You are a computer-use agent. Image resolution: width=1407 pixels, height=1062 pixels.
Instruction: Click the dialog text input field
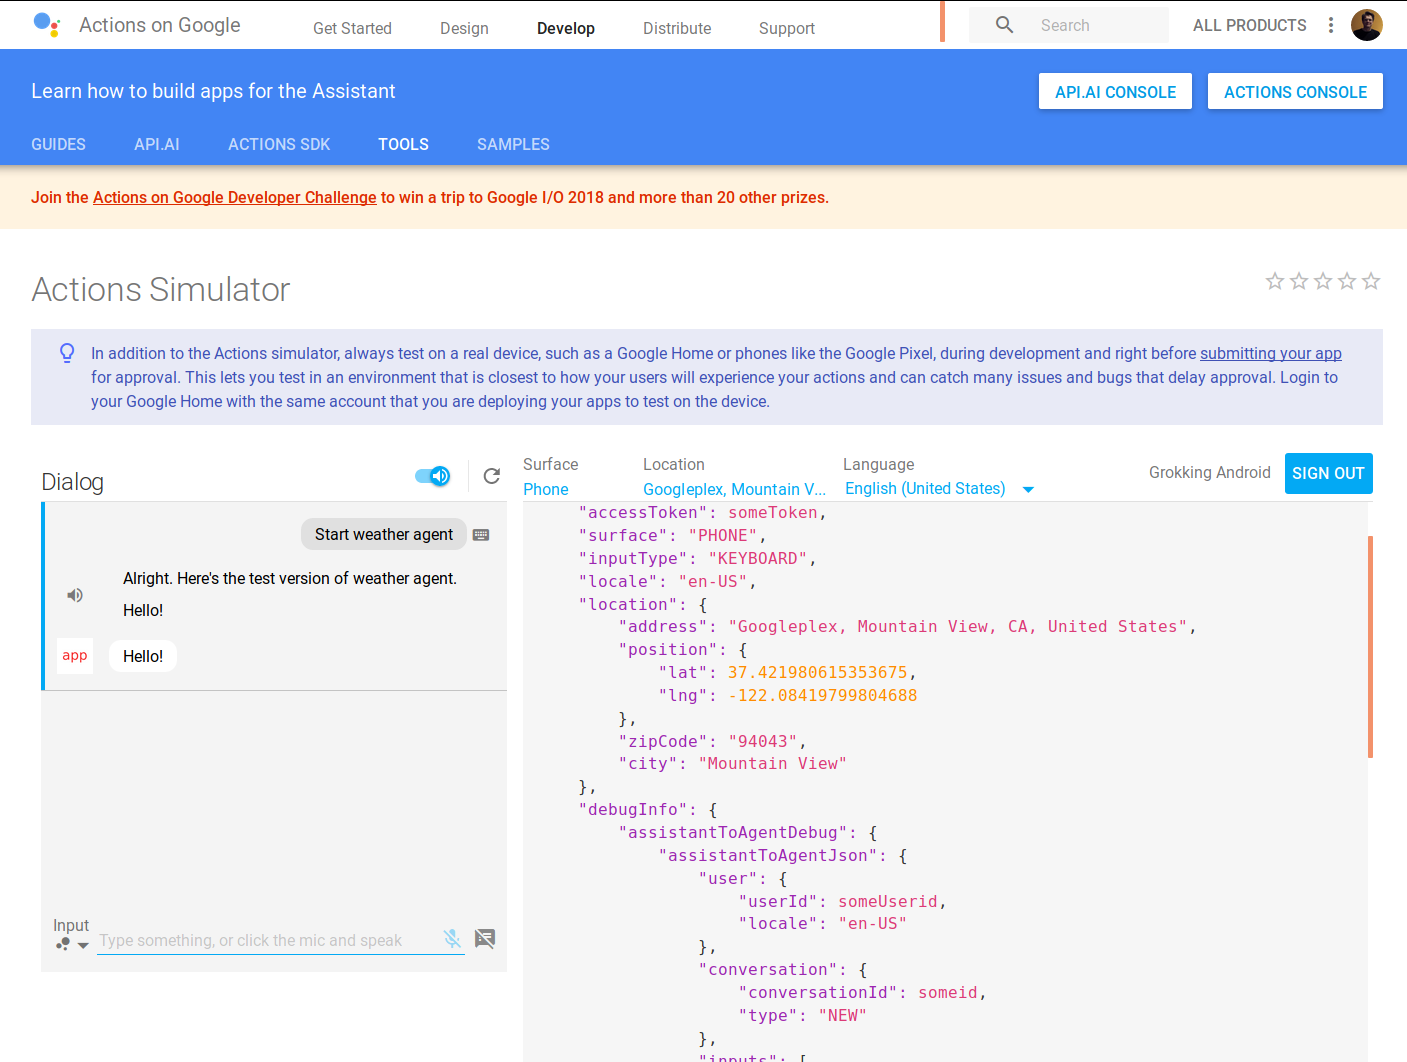(268, 940)
